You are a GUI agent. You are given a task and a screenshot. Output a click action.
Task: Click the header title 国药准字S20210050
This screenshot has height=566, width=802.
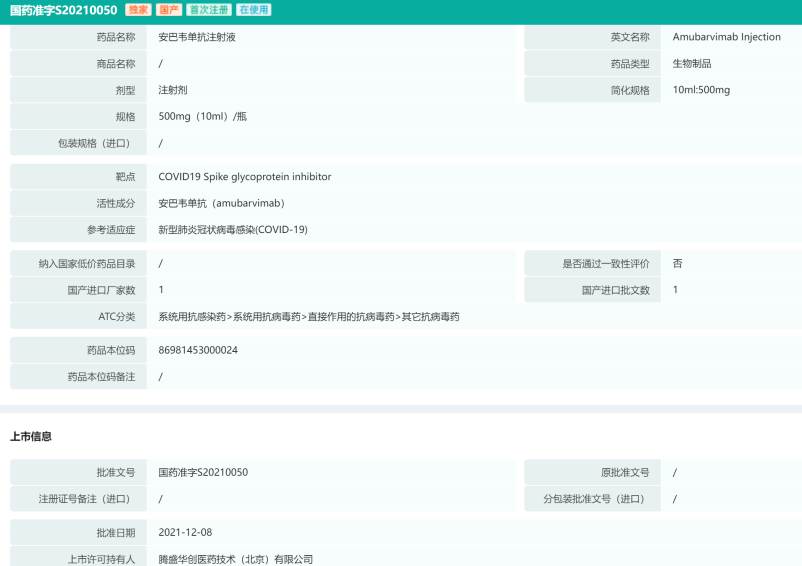63,10
